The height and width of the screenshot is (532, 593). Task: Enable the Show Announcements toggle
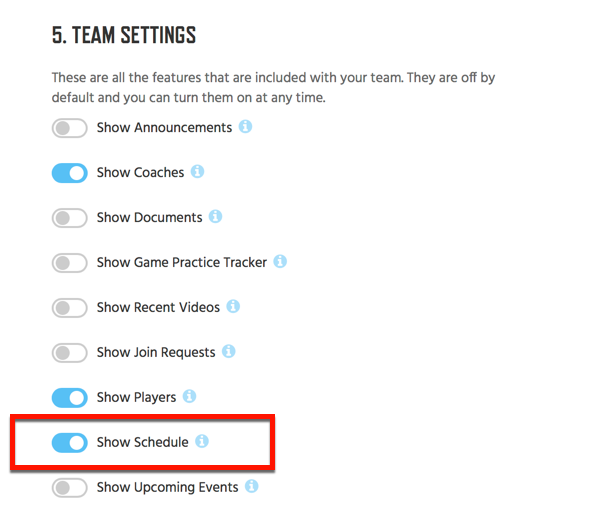pyautogui.click(x=70, y=128)
